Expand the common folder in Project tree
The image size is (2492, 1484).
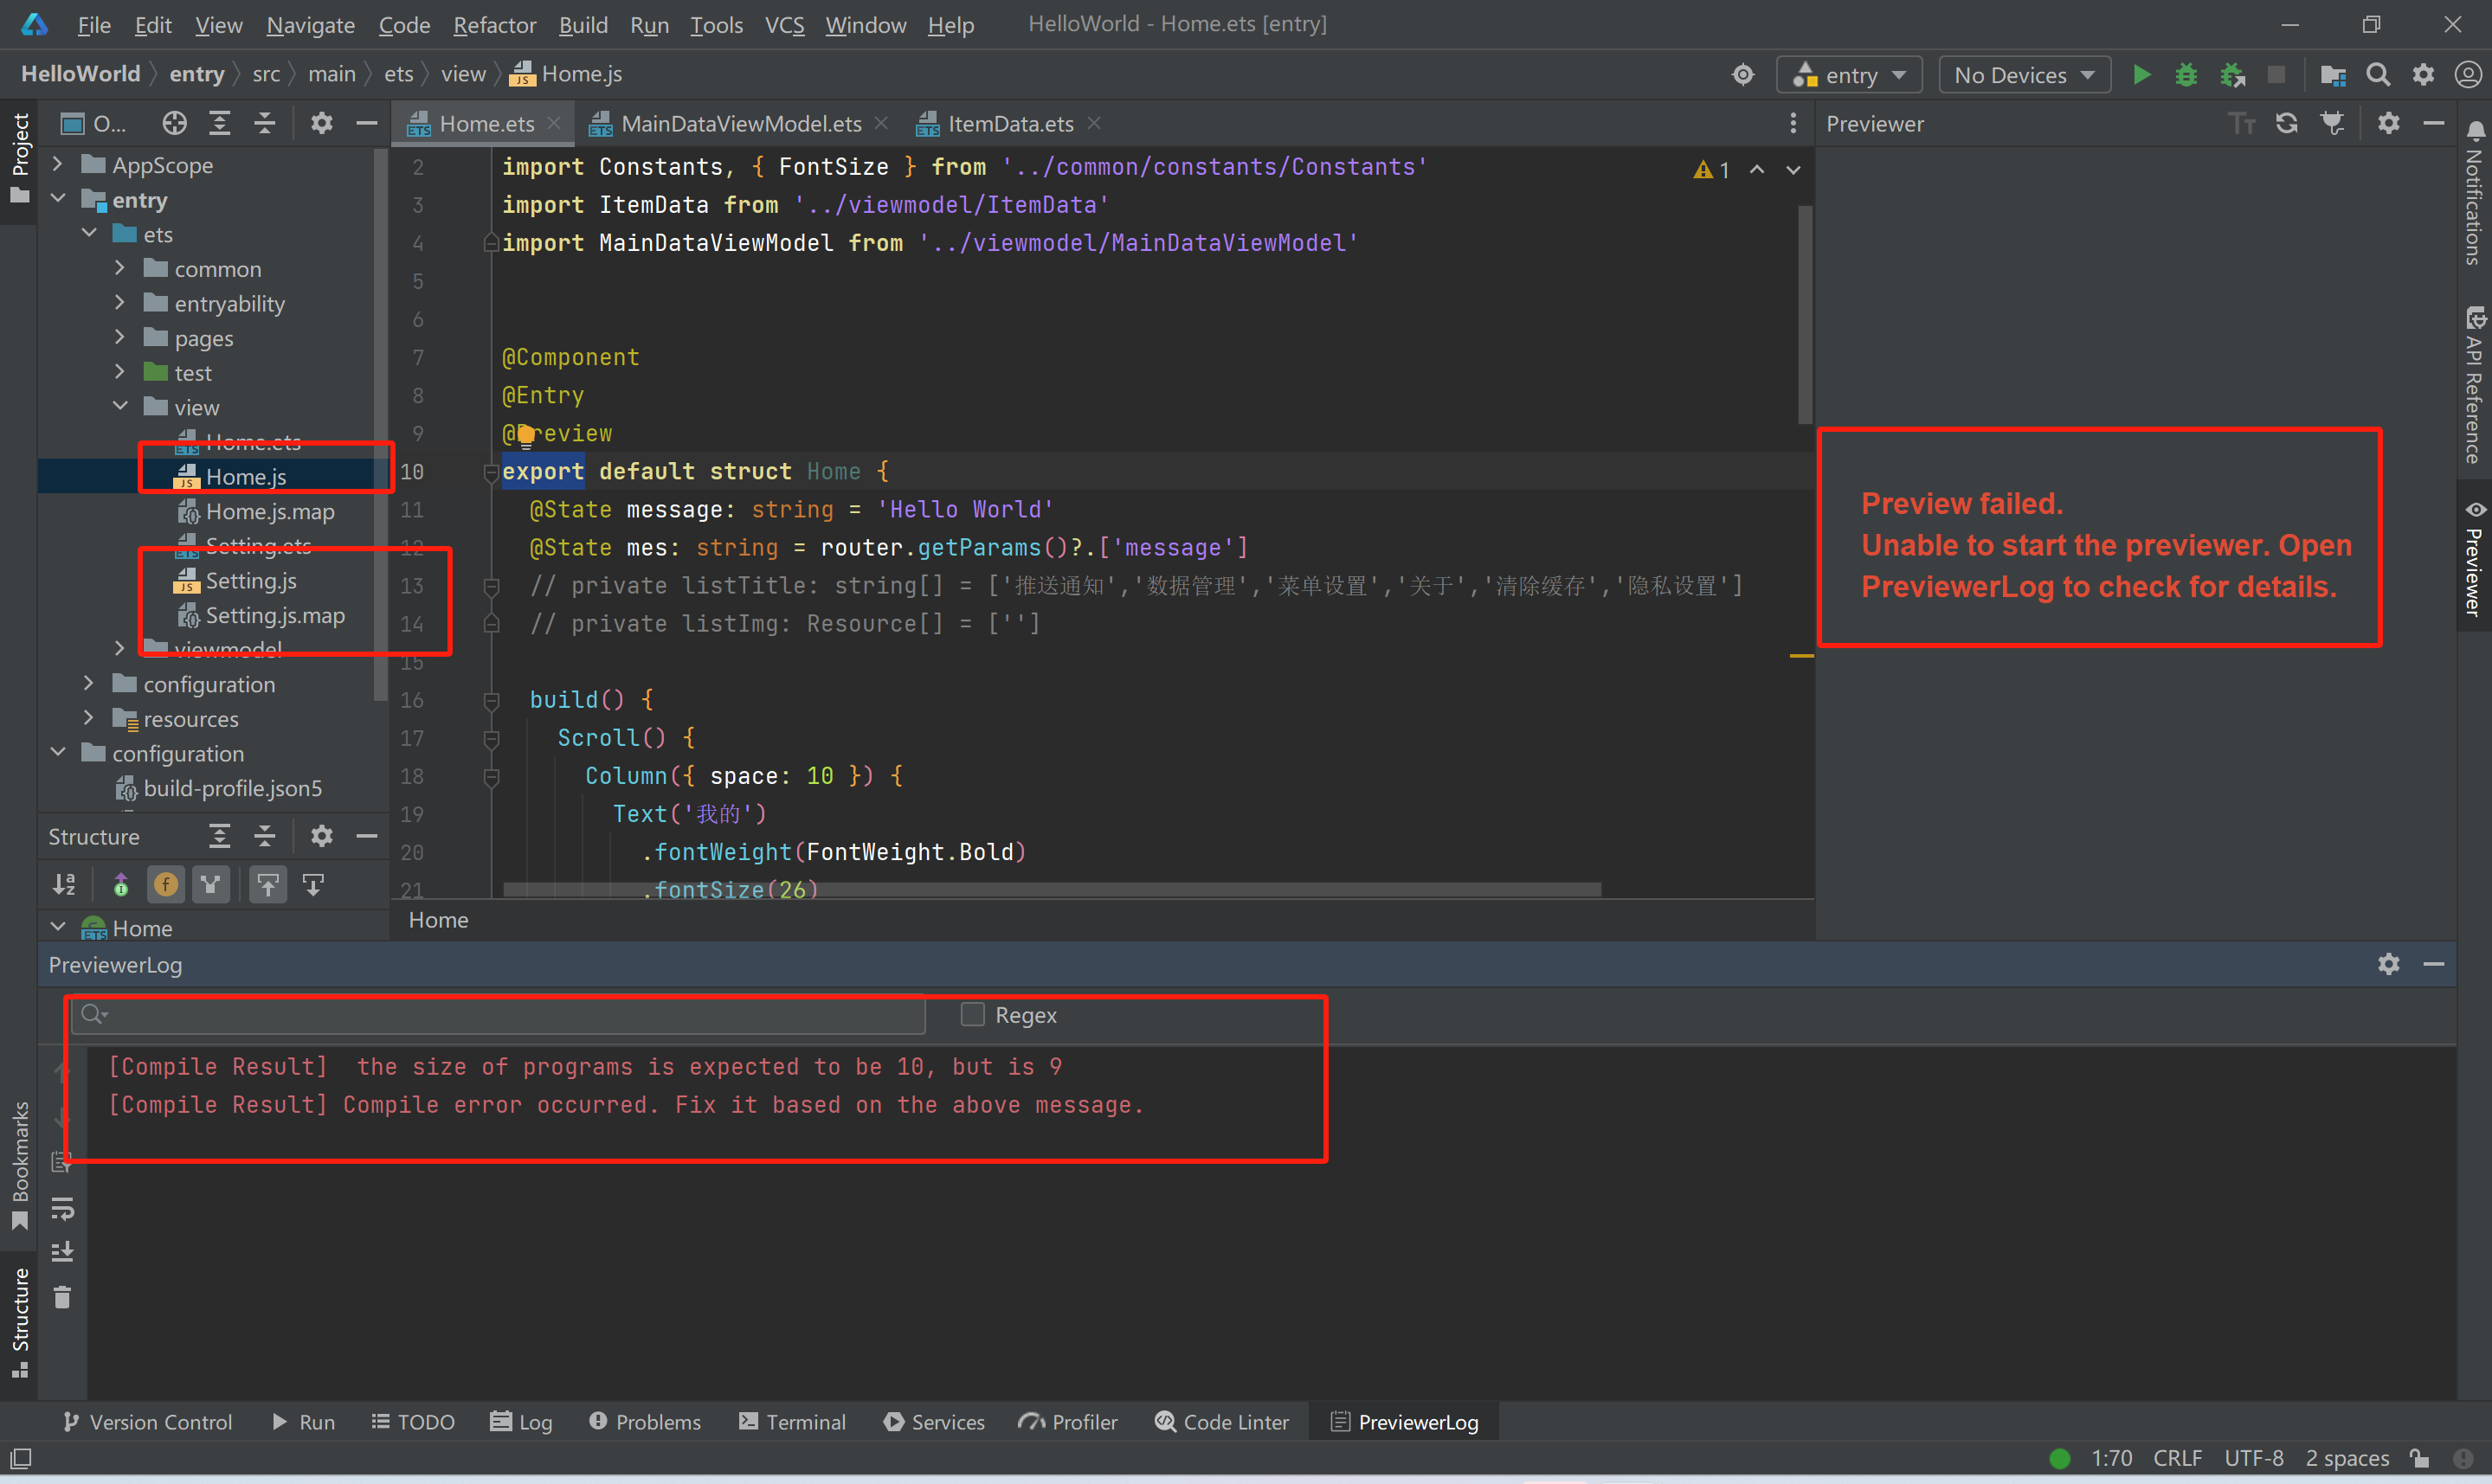tap(120, 268)
